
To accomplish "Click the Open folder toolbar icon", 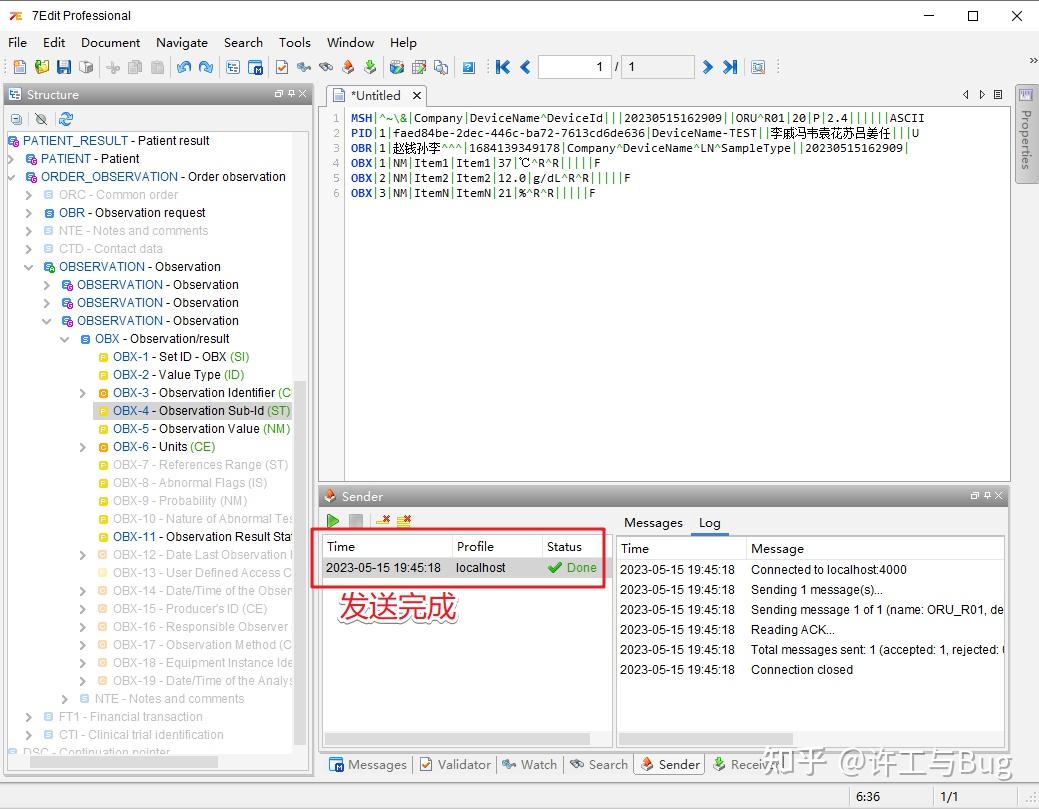I will 41,67.
